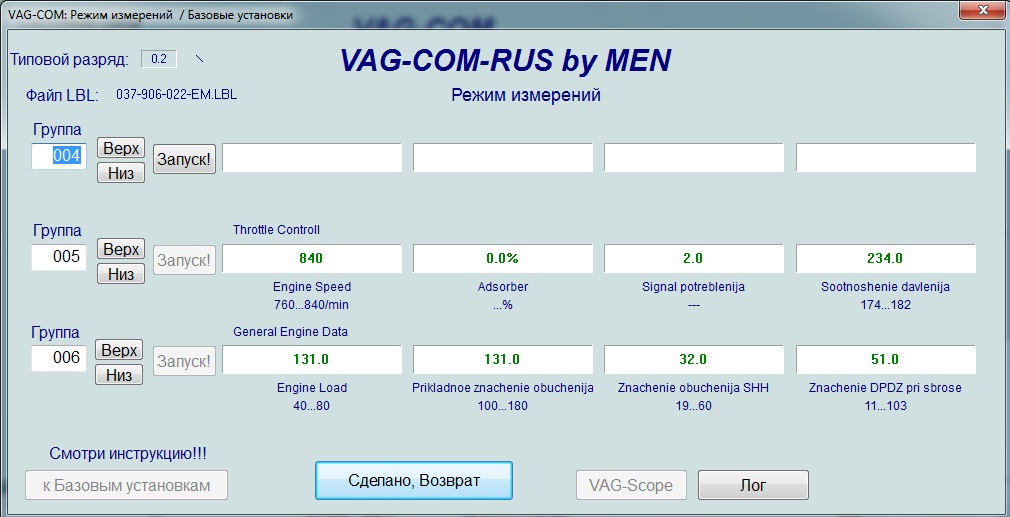Click the к Базовым установкам button

tap(126, 485)
